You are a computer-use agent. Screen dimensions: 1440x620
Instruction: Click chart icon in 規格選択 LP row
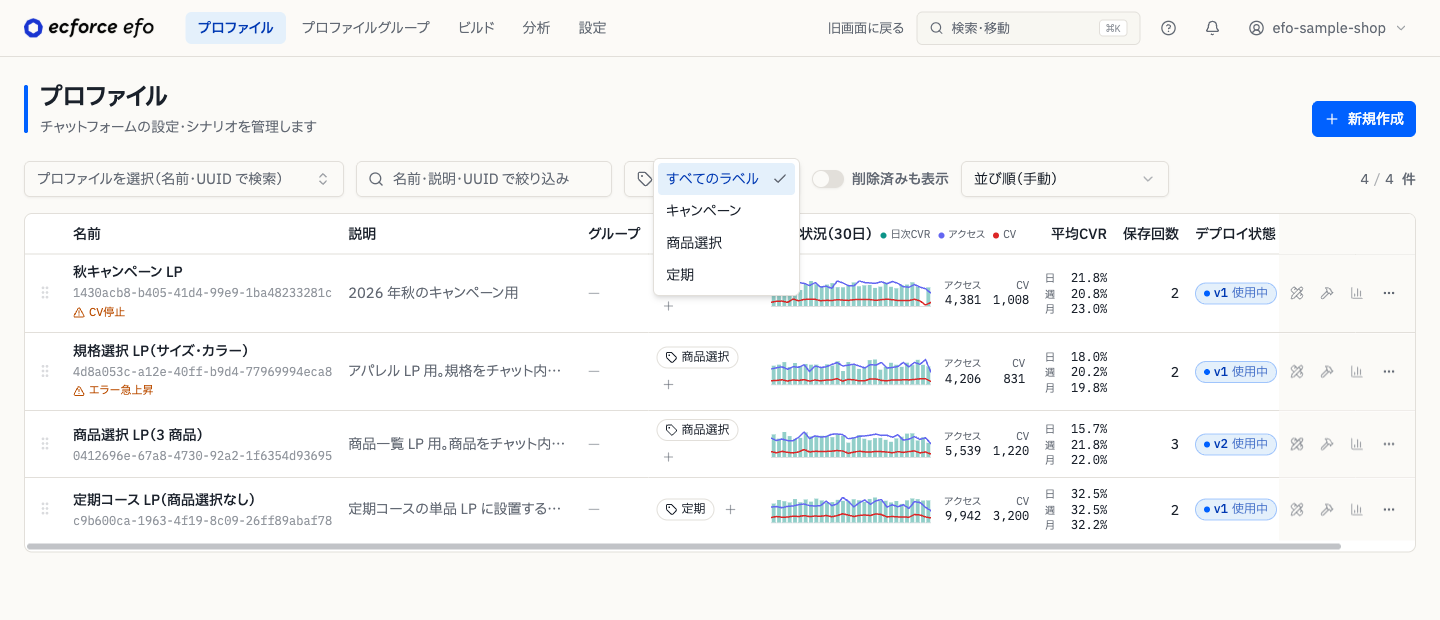pos(1357,372)
